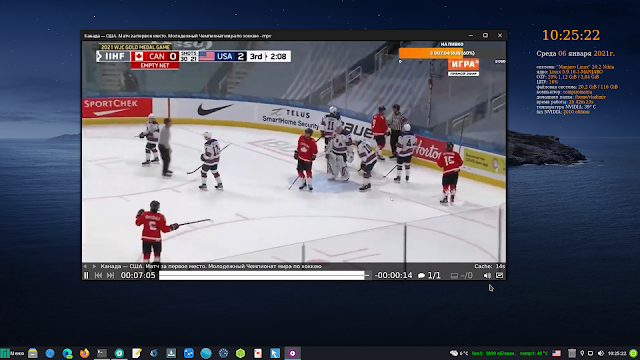Open the teal circular app icon
The image size is (640, 360).
pyautogui.click(x=119, y=353)
